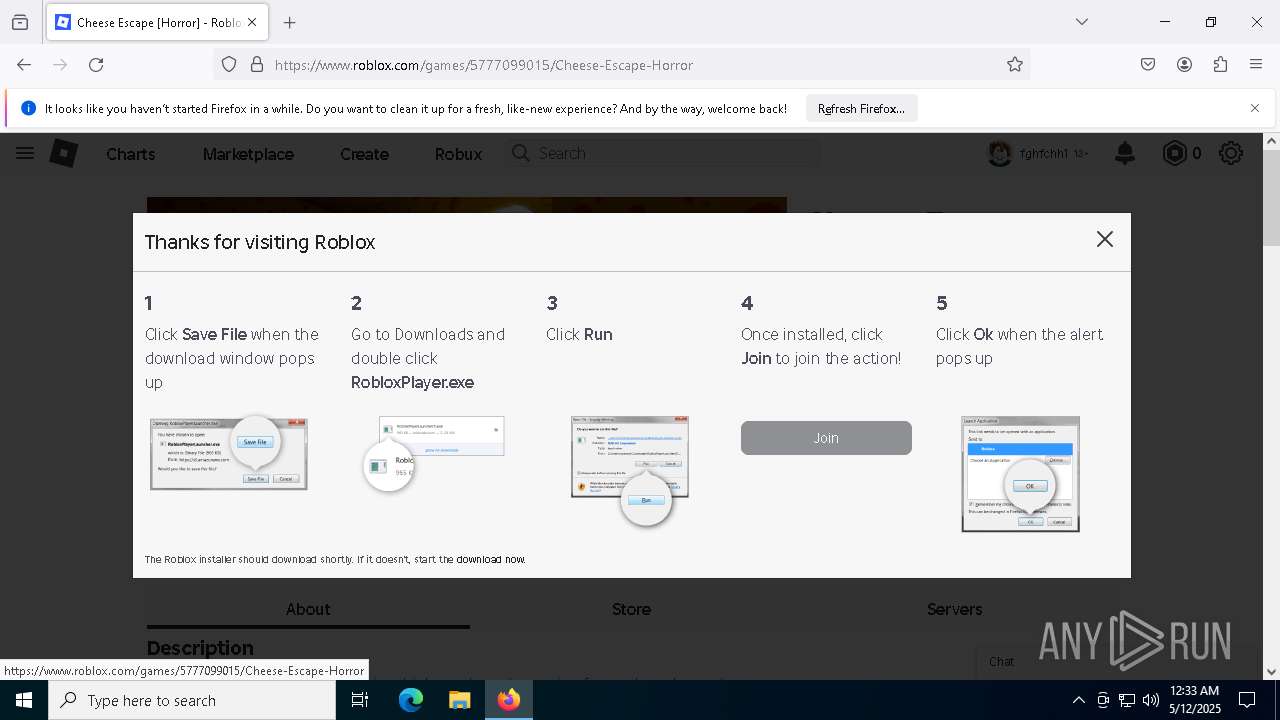Open the Pocket save icon

click(x=1148, y=64)
